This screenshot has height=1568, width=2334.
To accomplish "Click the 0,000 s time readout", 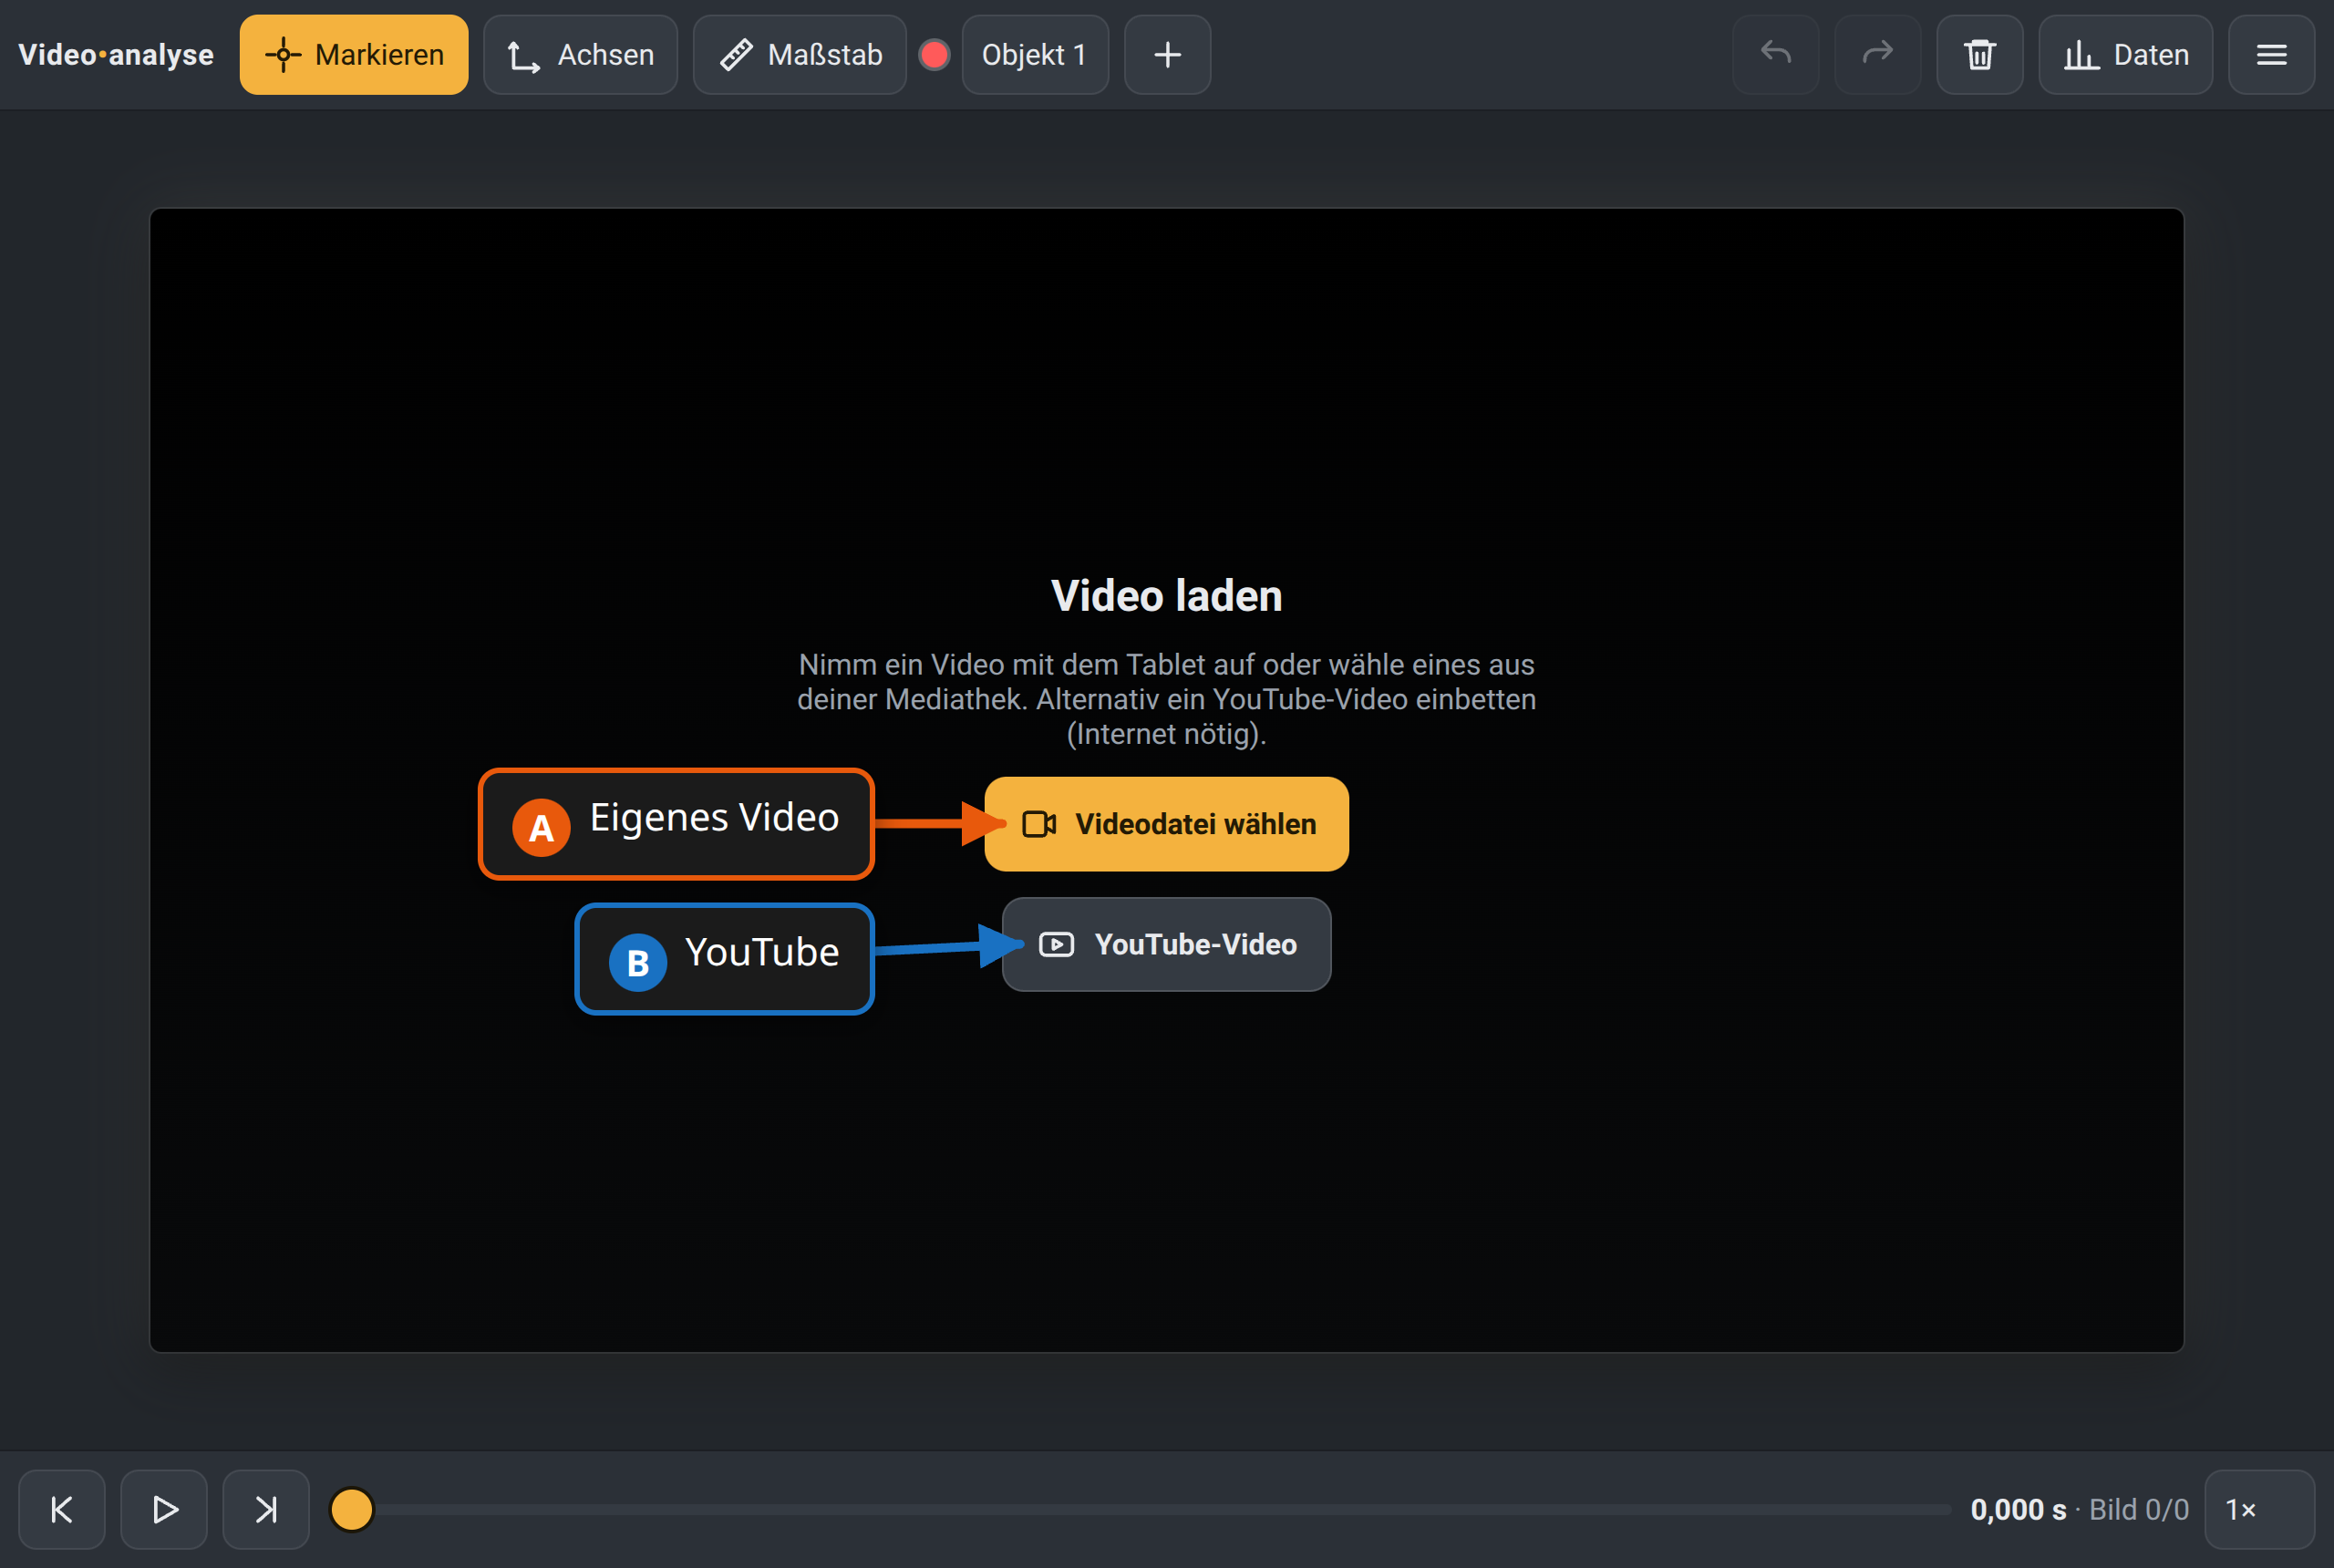I will (2018, 1509).
